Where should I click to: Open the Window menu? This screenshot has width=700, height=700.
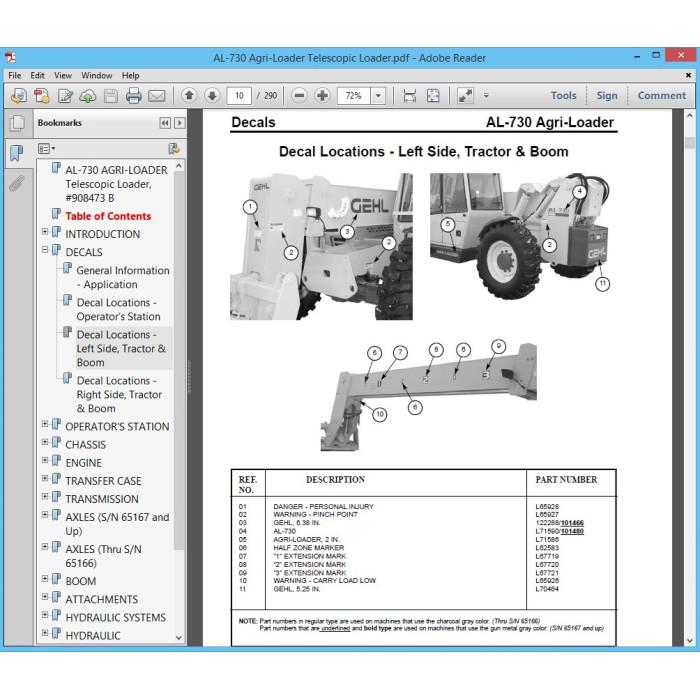pyautogui.click(x=96, y=75)
